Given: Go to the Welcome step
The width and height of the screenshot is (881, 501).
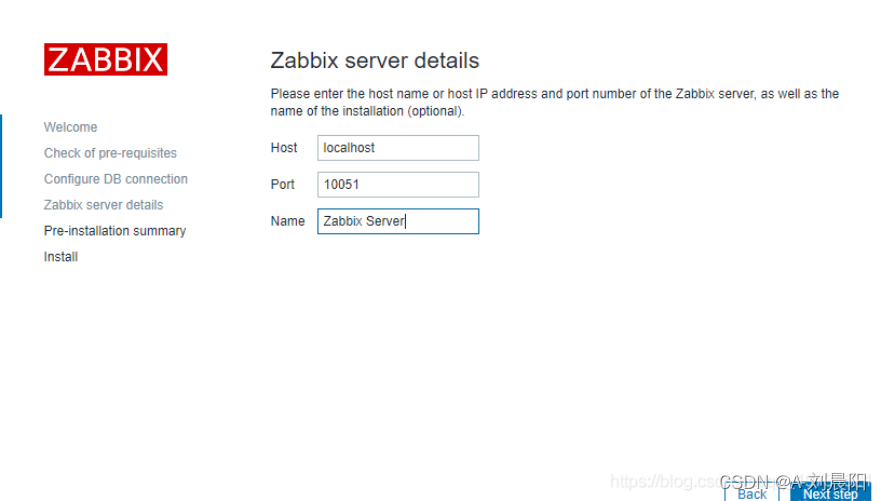Looking at the screenshot, I should point(71,127).
